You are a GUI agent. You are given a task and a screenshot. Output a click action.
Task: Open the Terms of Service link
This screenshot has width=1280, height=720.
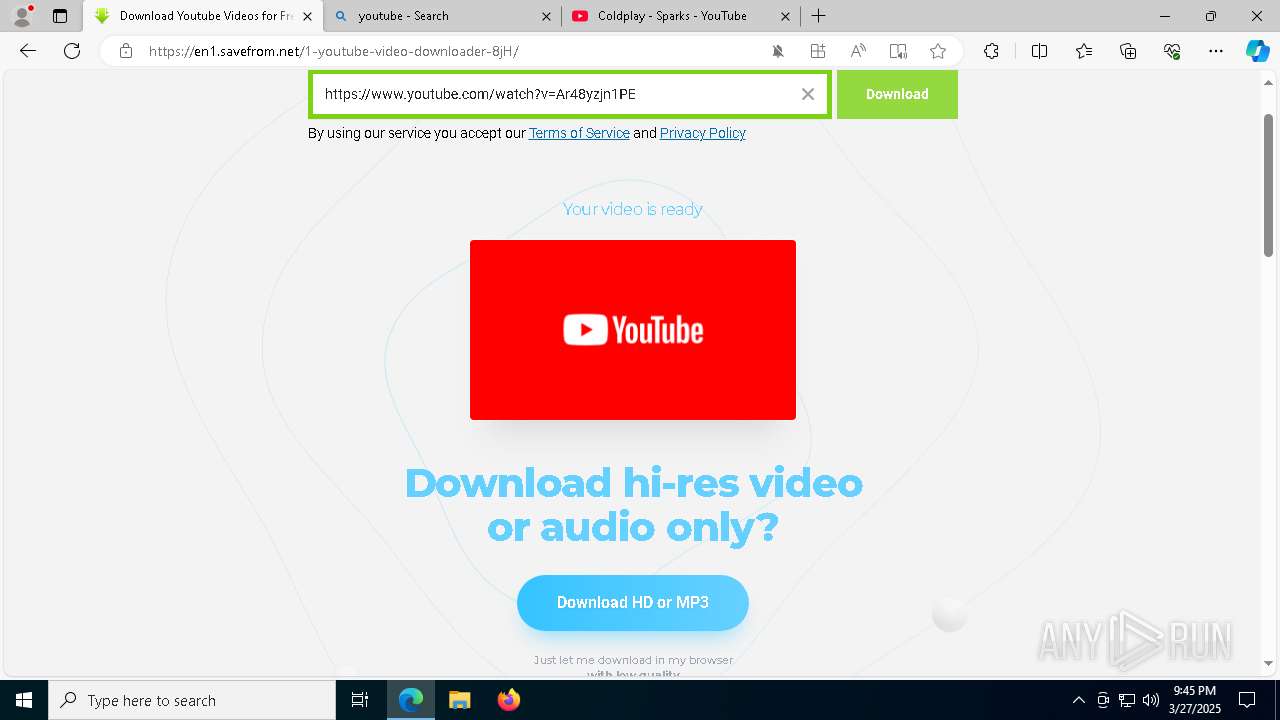579,133
